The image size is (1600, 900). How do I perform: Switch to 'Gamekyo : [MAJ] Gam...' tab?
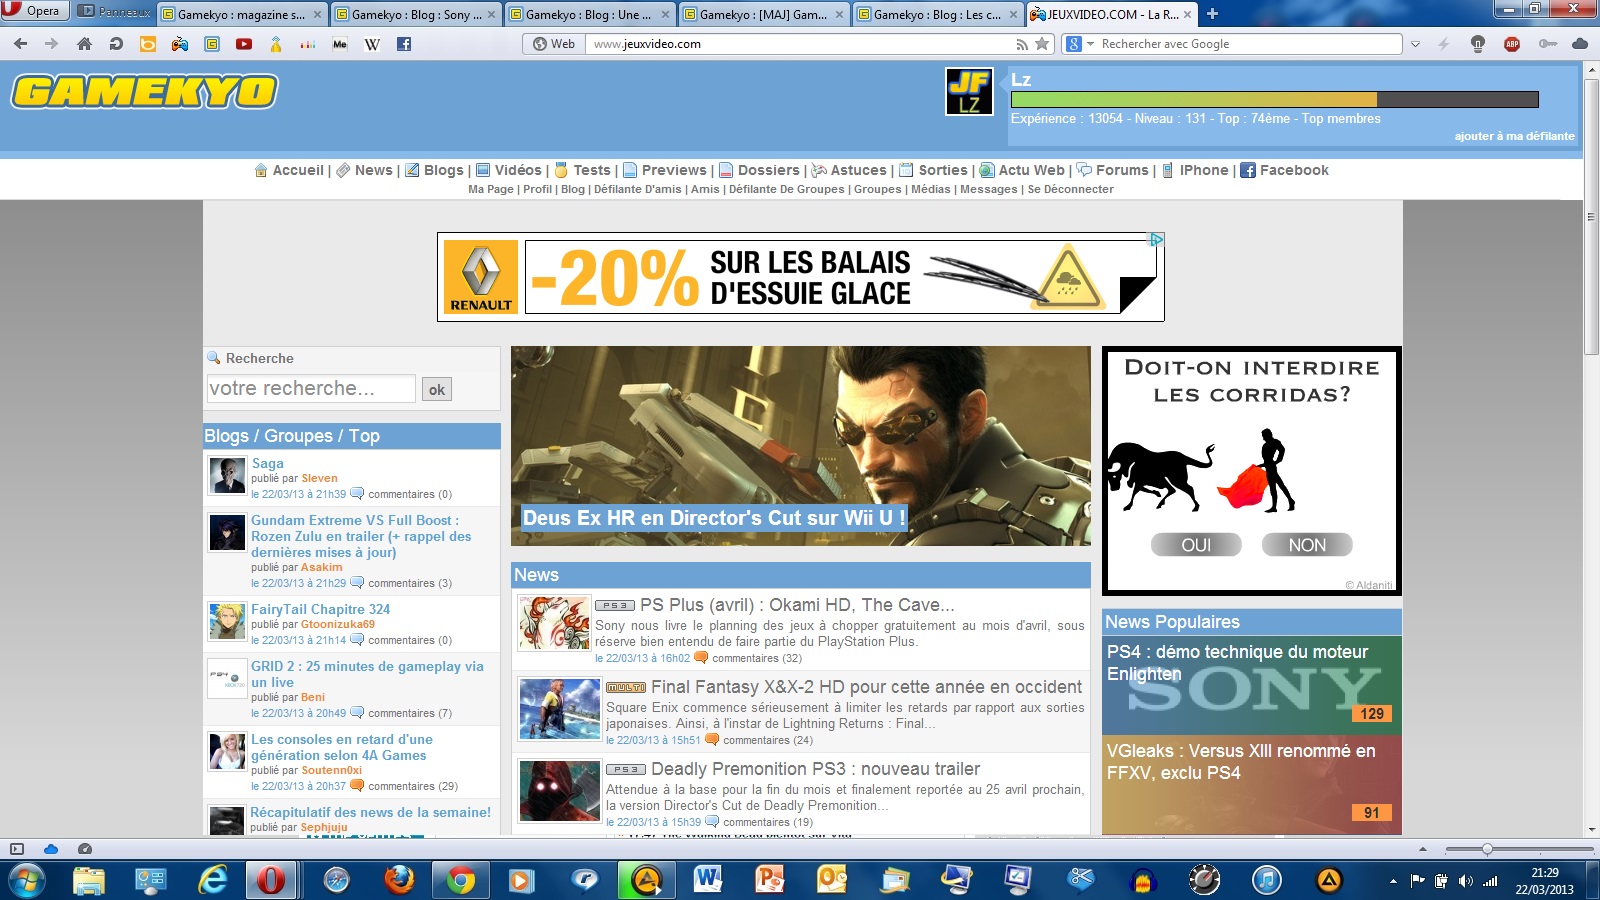click(x=762, y=14)
